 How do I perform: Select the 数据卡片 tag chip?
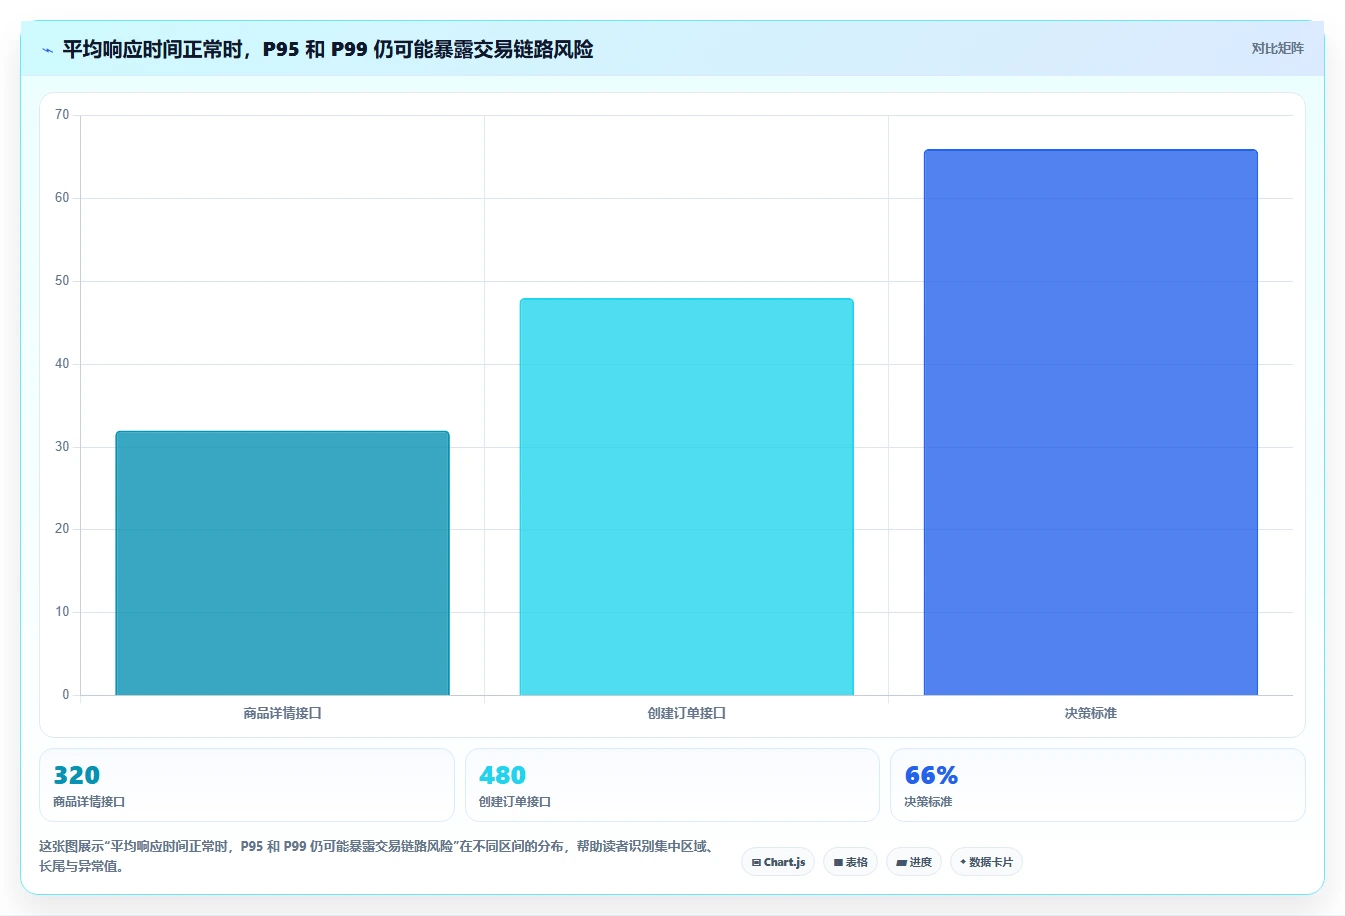(x=986, y=862)
